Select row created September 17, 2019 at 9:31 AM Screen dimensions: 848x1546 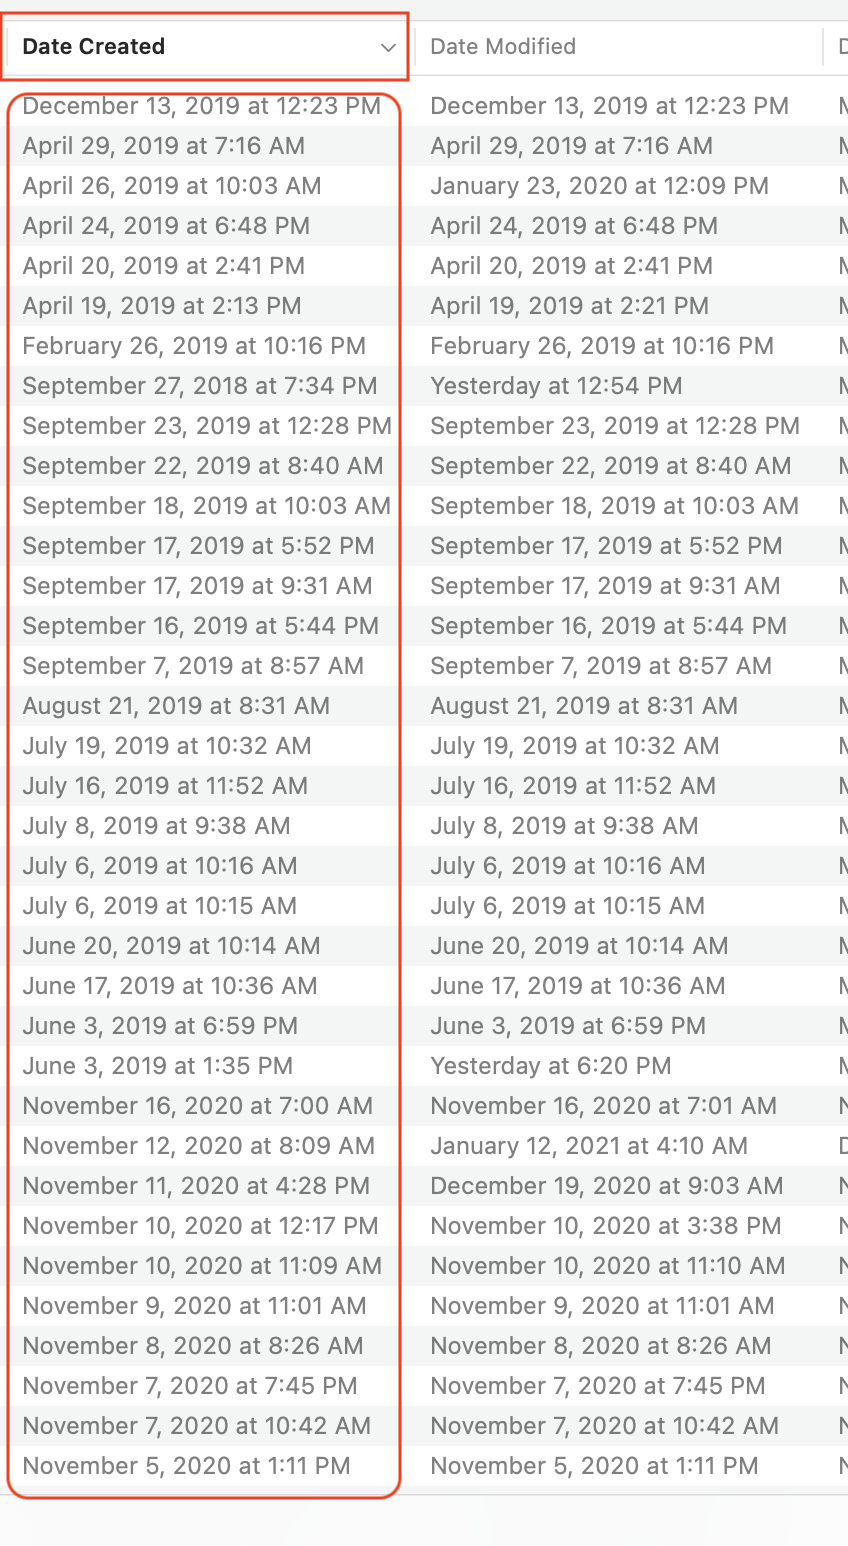(x=197, y=586)
